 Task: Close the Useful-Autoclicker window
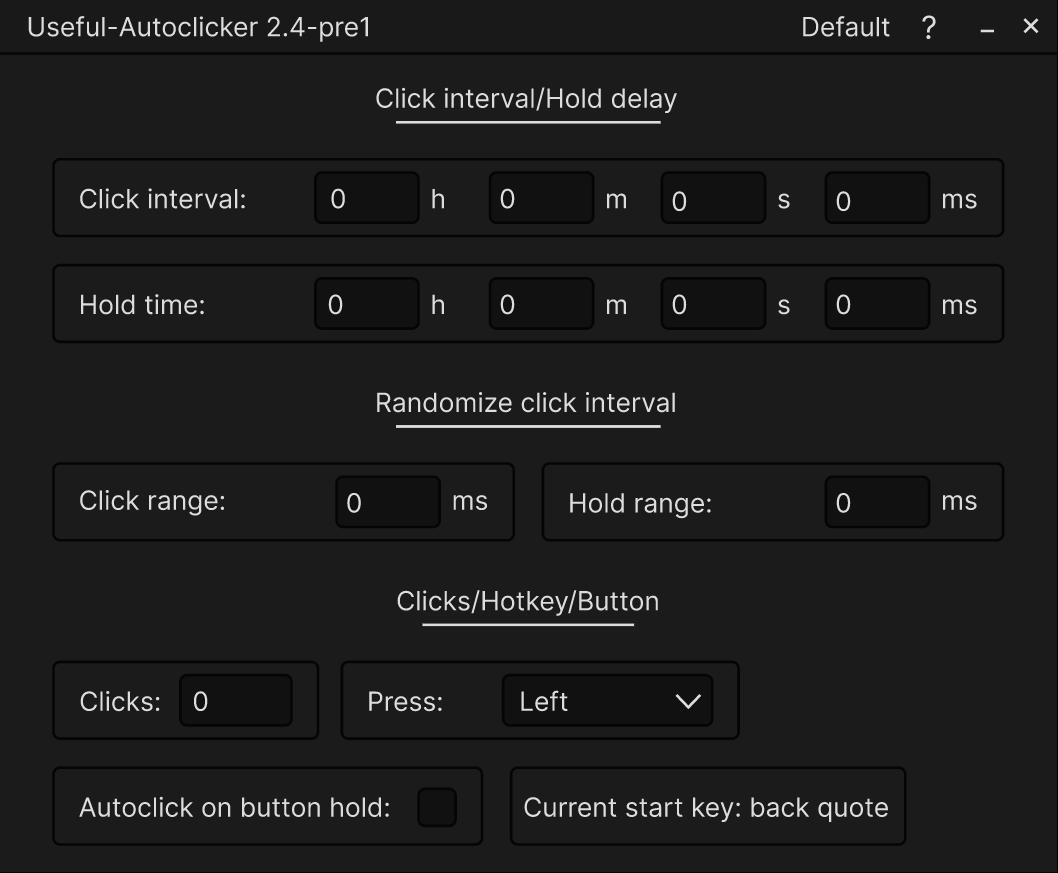point(1030,26)
